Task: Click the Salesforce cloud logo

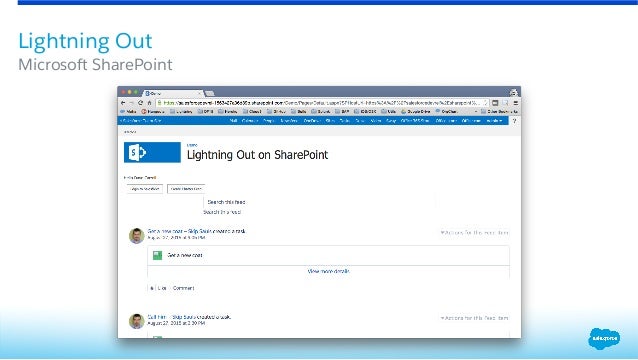Action: pos(604,338)
